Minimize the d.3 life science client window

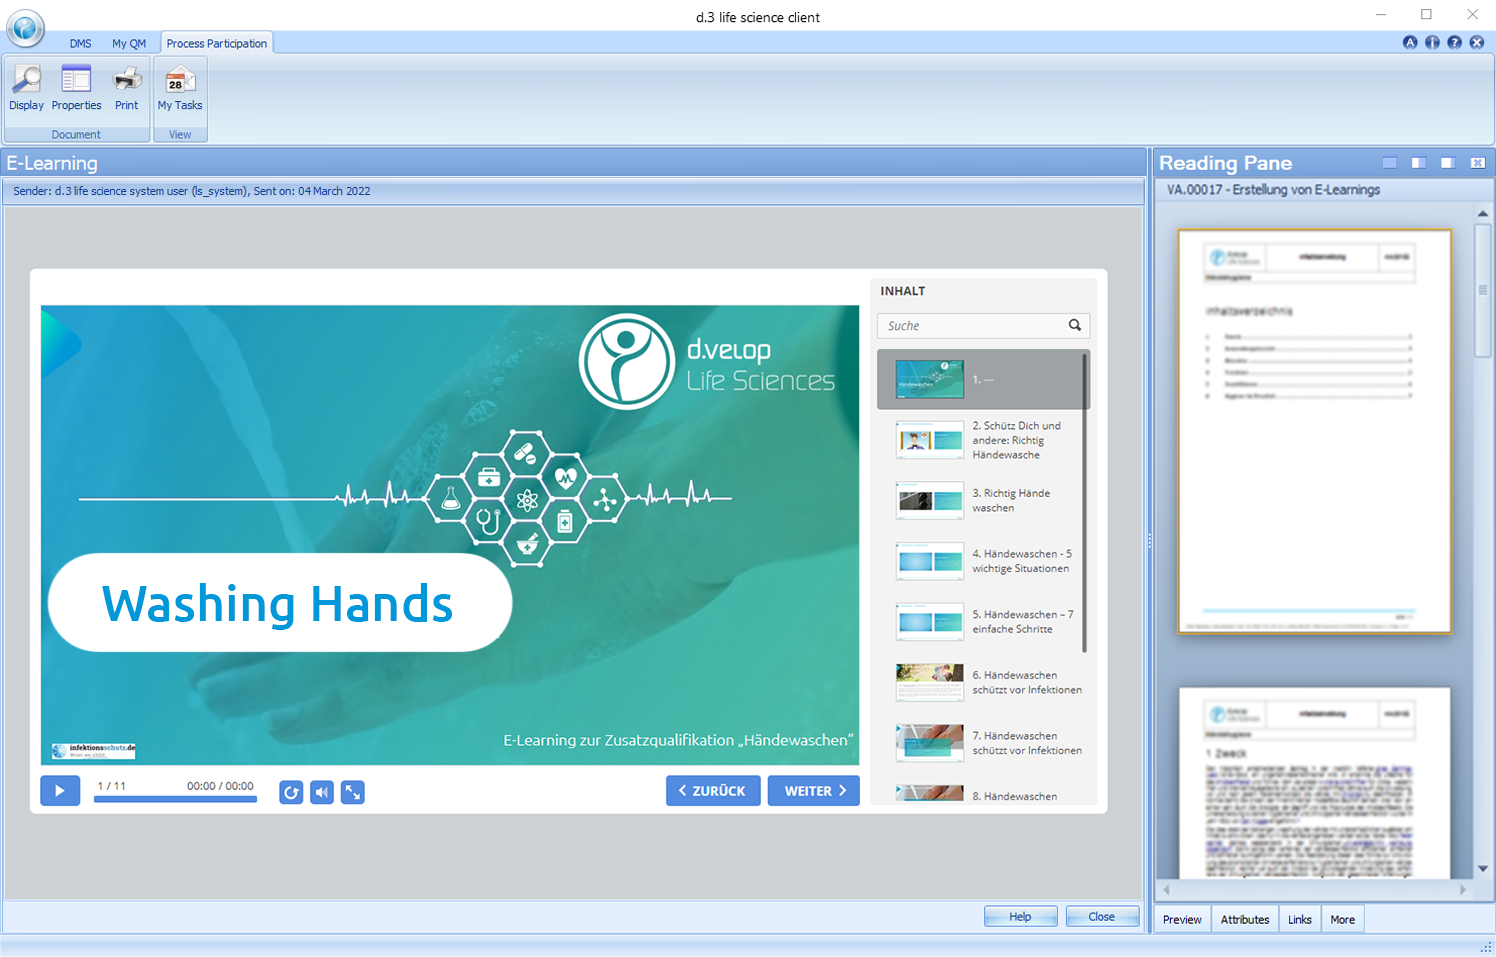1381,15
